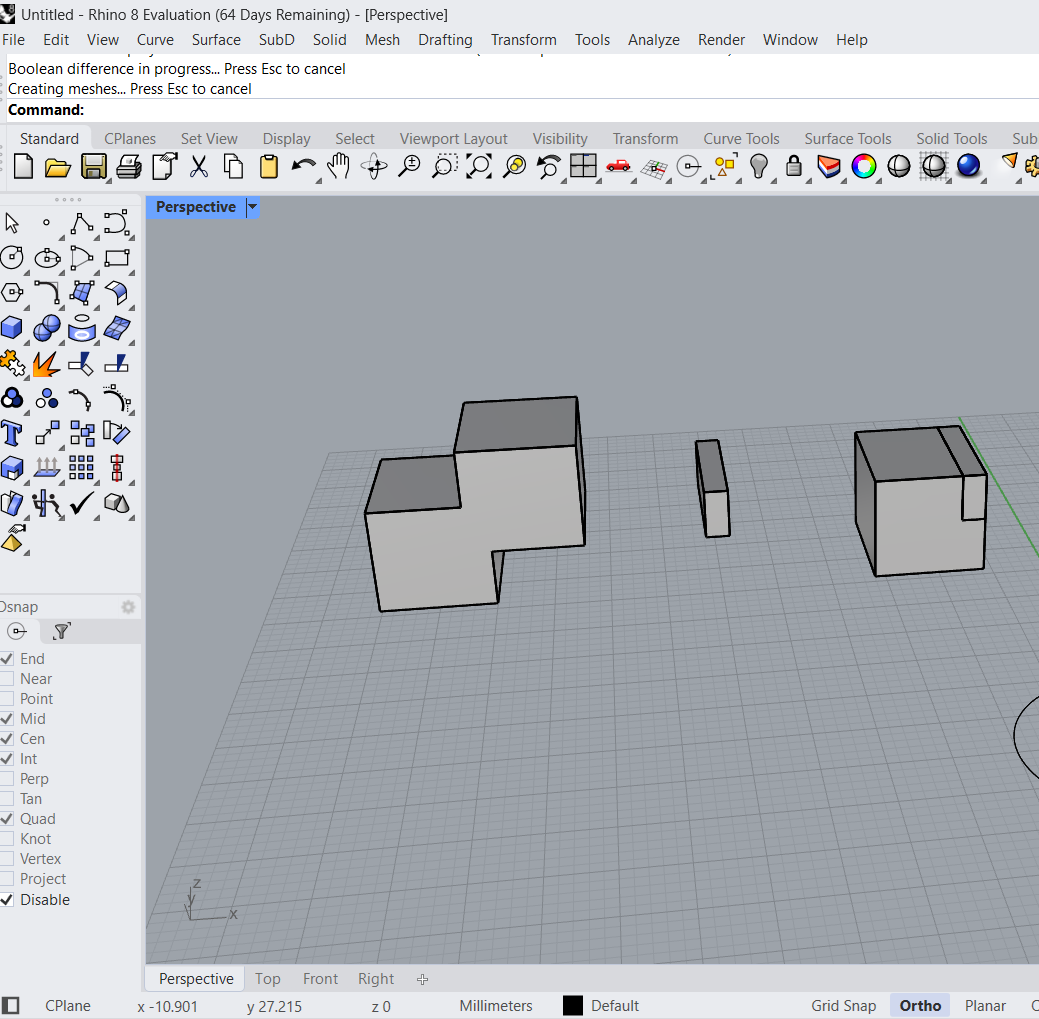1039x1019 pixels.
Task: Switch to the Front viewport tab
Action: point(320,979)
